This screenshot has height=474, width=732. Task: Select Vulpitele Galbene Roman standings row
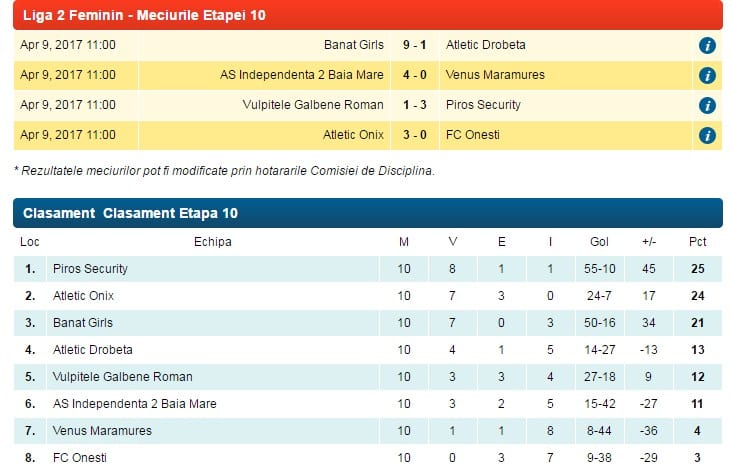coord(368,377)
